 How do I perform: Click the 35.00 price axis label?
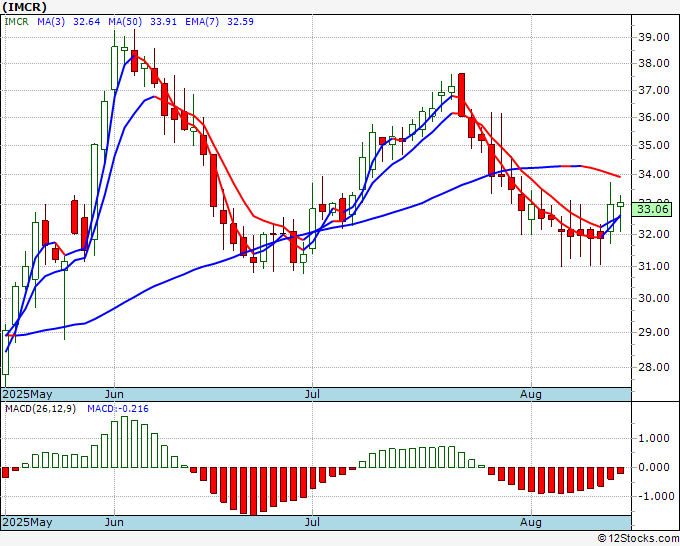pyautogui.click(x=654, y=145)
